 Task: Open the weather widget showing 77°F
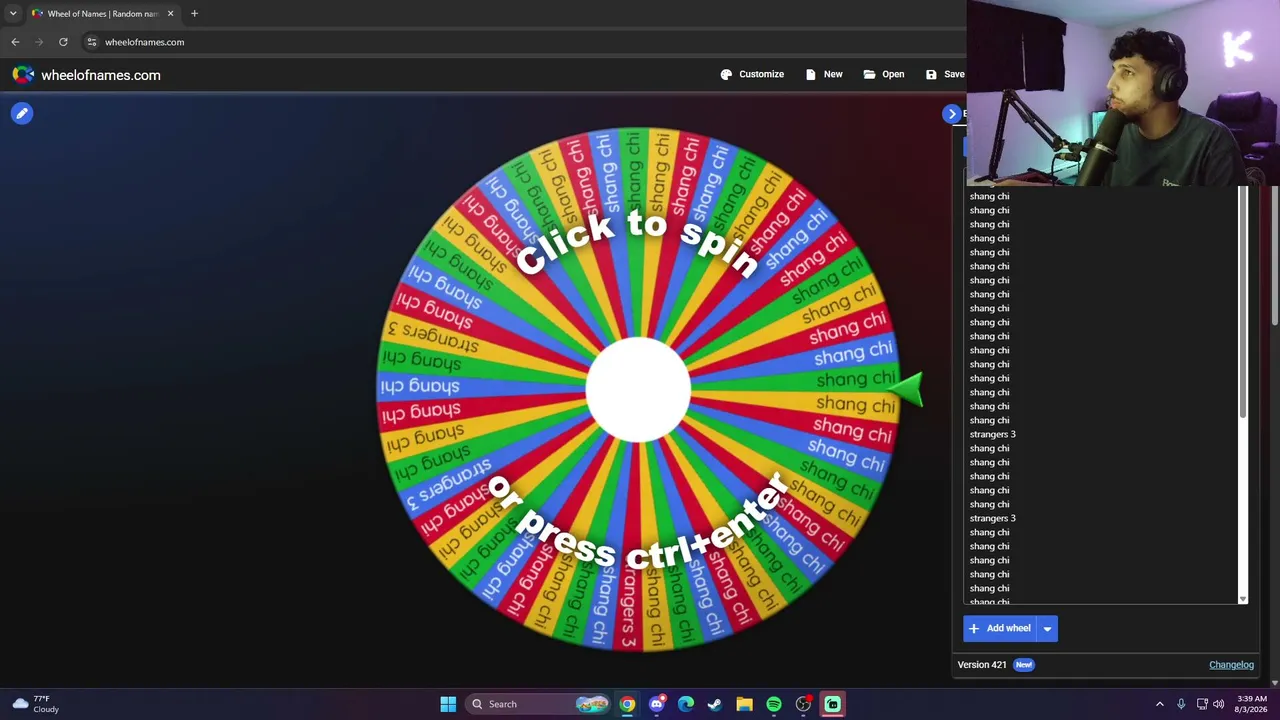[x=36, y=704]
